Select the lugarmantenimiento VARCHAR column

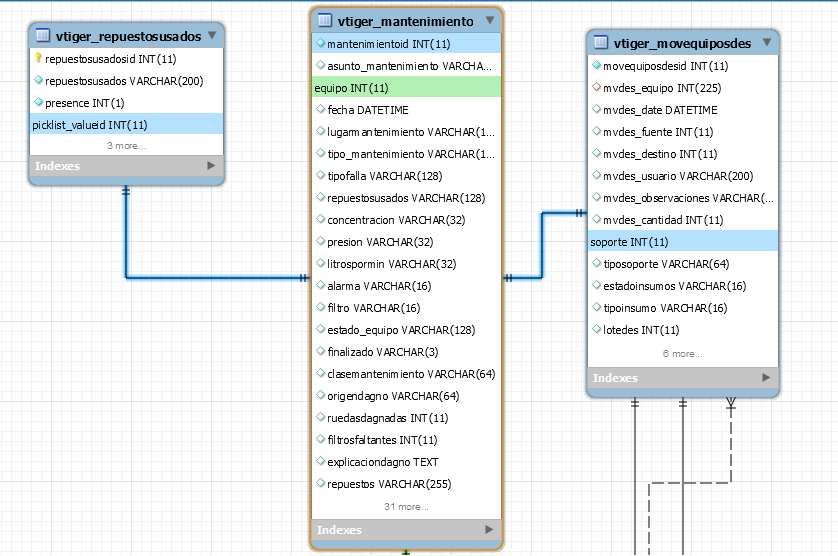[406, 132]
